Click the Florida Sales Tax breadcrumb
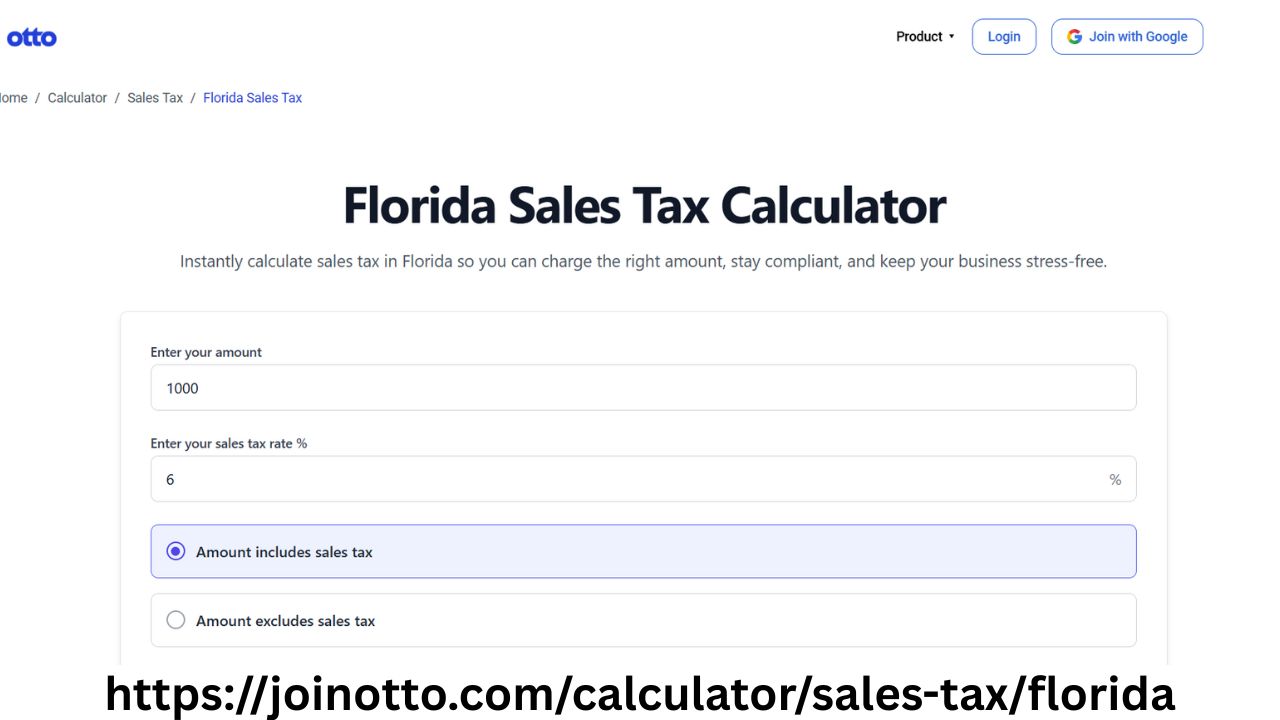The image size is (1280, 720). pyautogui.click(x=252, y=98)
